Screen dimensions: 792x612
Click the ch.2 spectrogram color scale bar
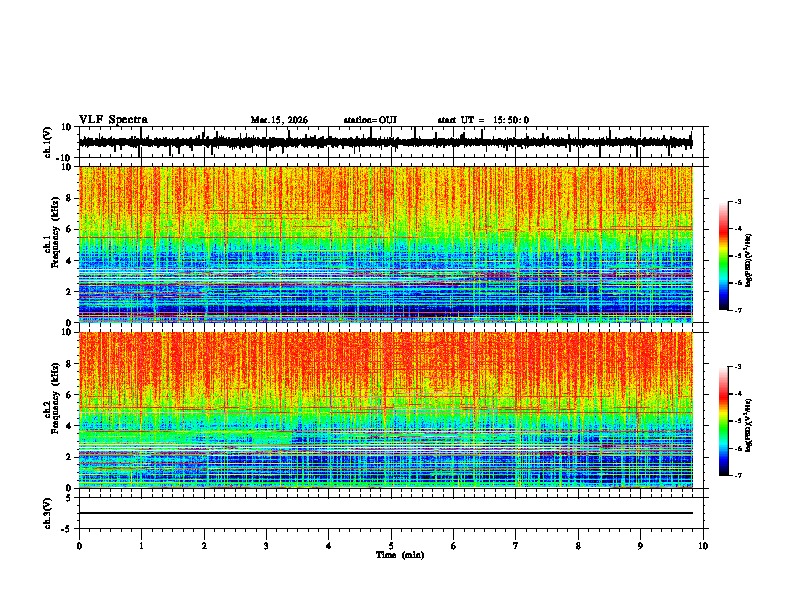[x=723, y=421]
